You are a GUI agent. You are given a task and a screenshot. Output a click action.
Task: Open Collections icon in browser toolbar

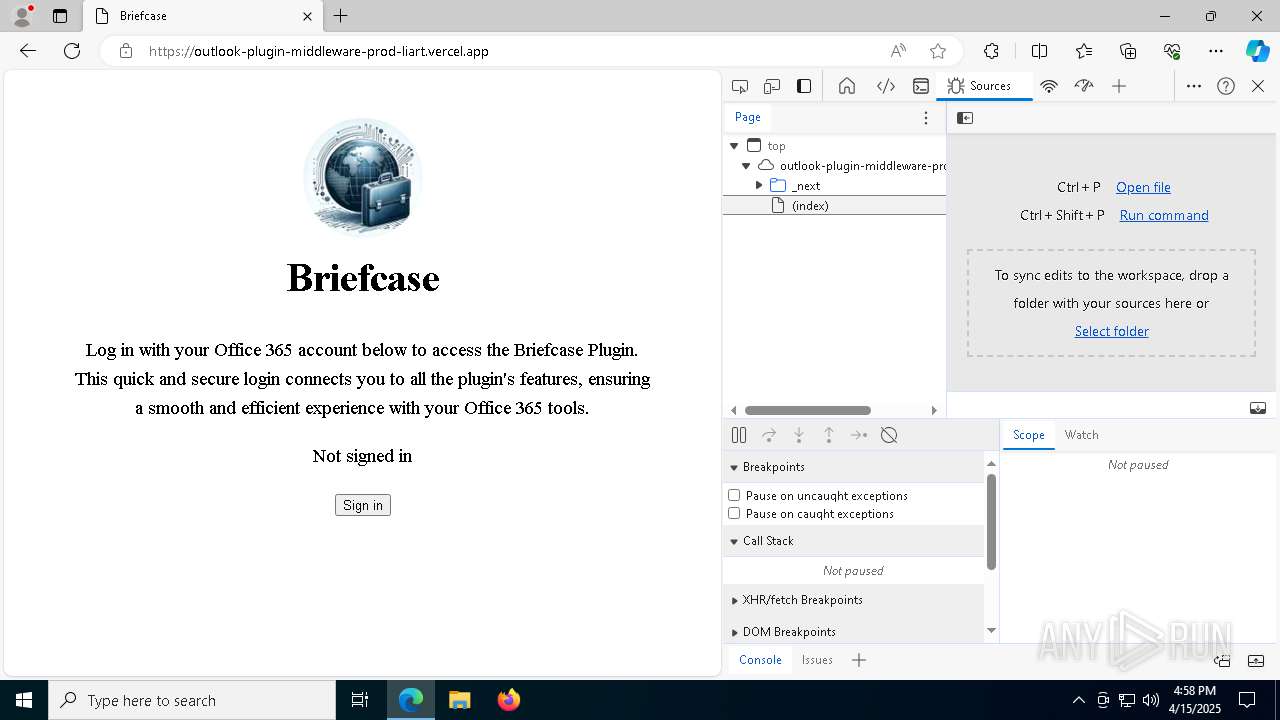pyautogui.click(x=1128, y=51)
